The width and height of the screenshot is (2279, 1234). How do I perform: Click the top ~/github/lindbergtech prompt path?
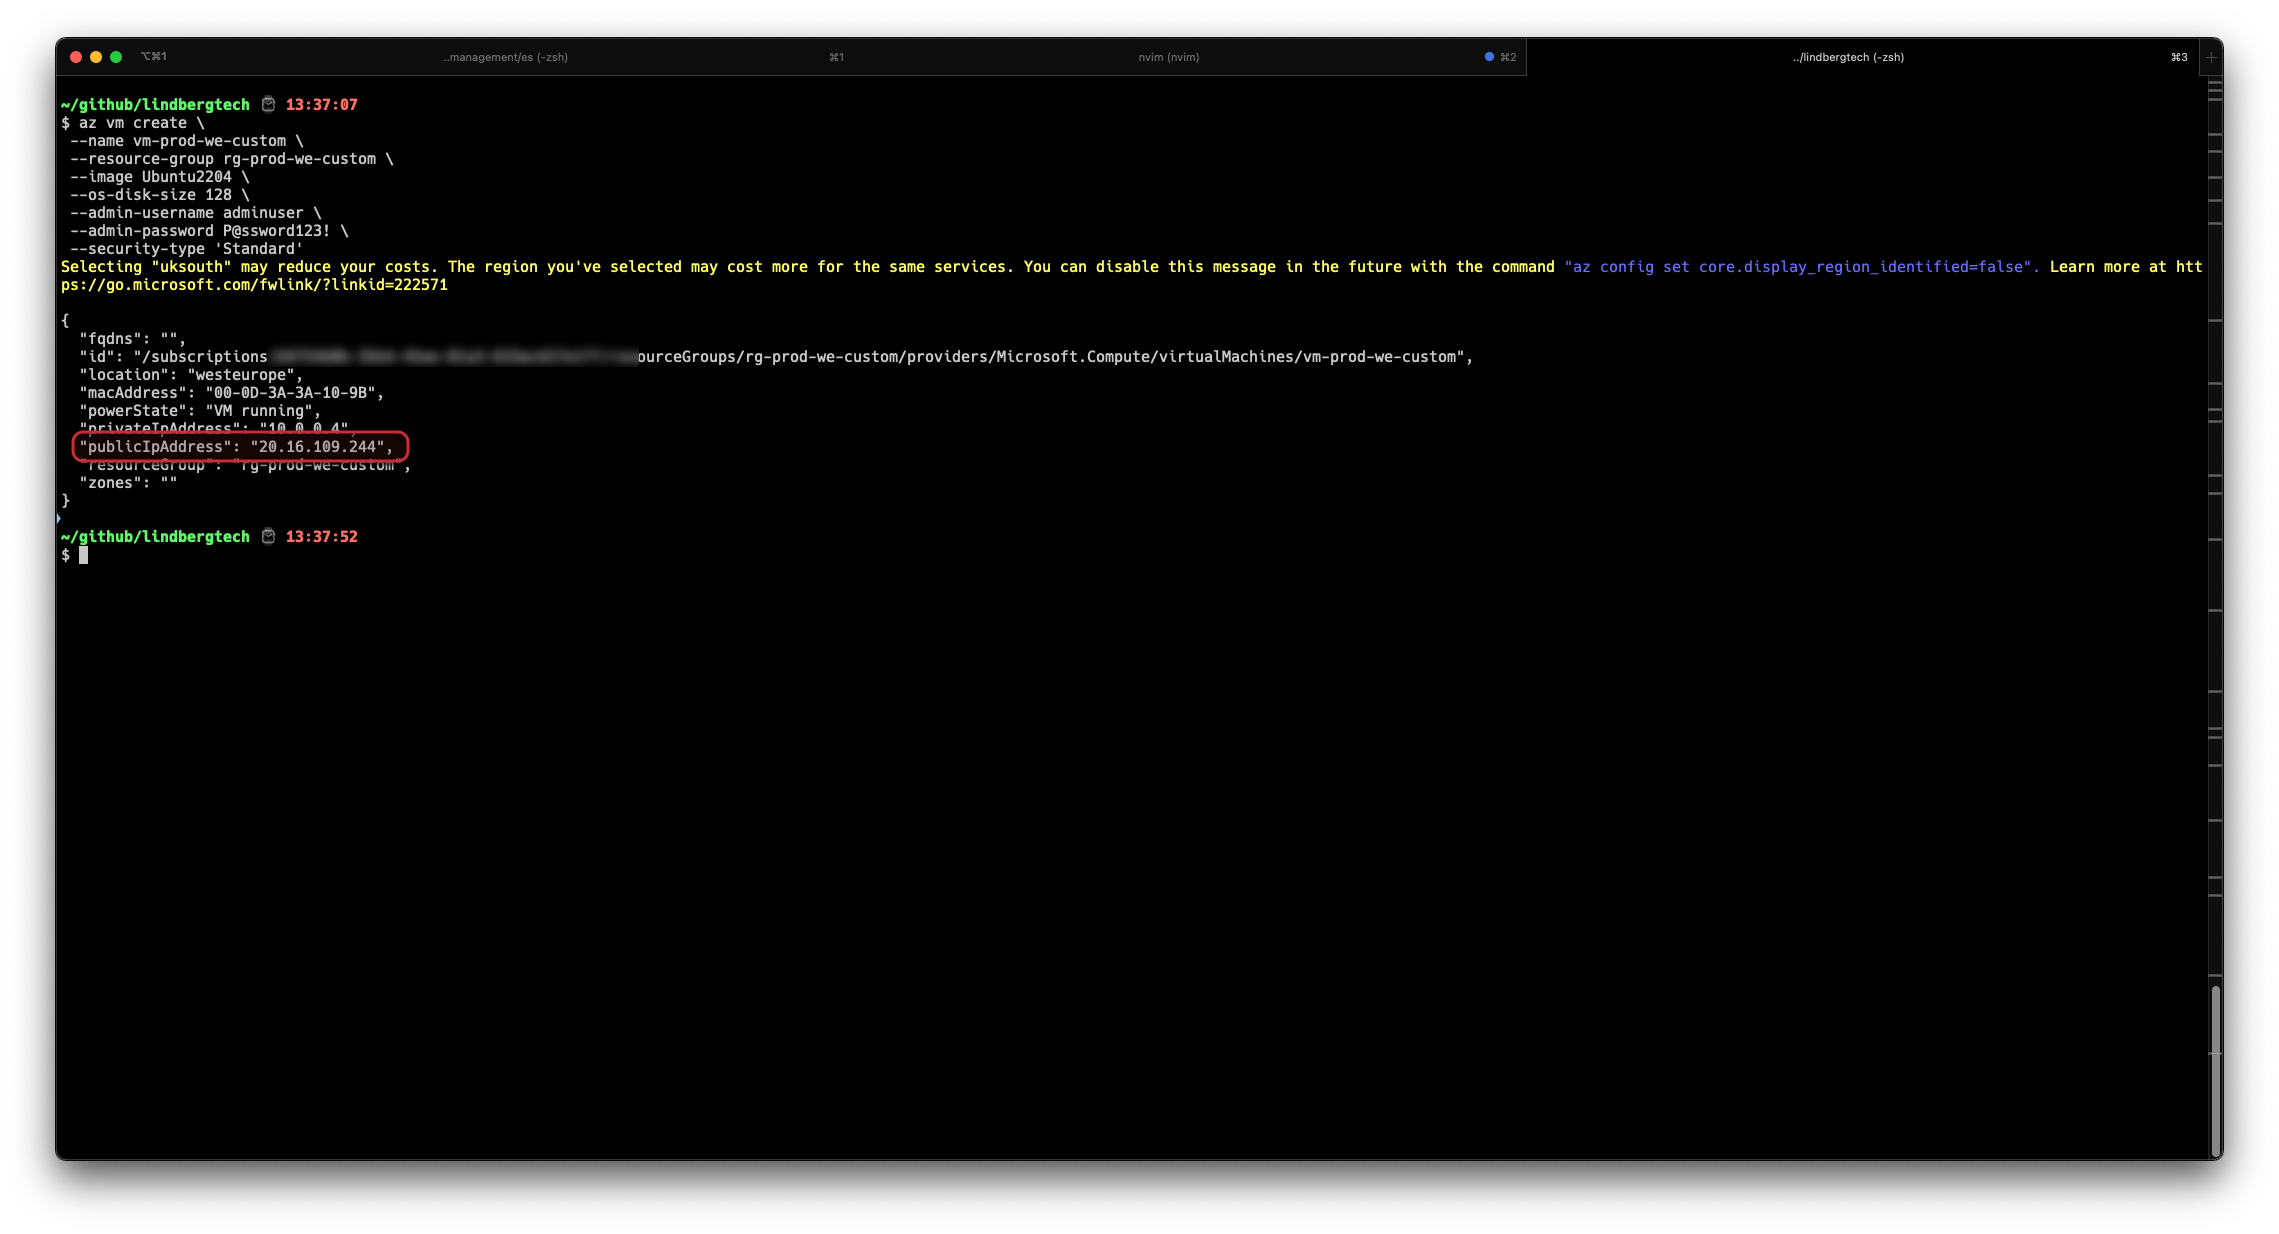click(155, 104)
